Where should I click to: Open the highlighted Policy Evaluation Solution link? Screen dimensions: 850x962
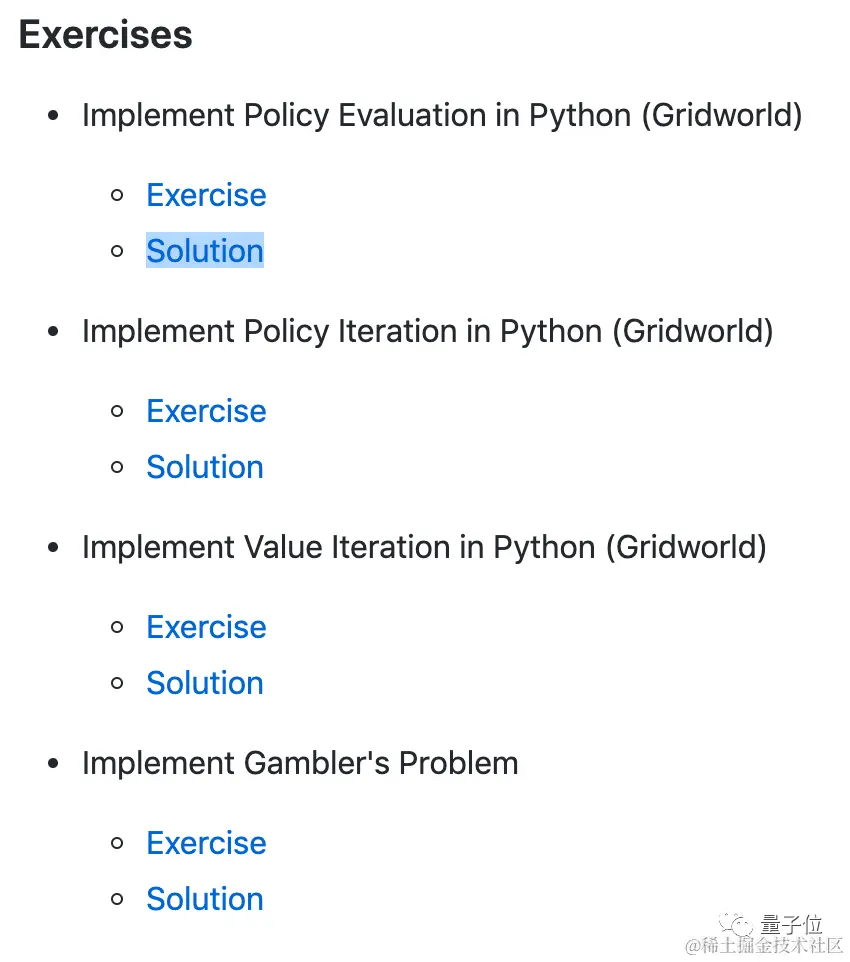click(205, 251)
